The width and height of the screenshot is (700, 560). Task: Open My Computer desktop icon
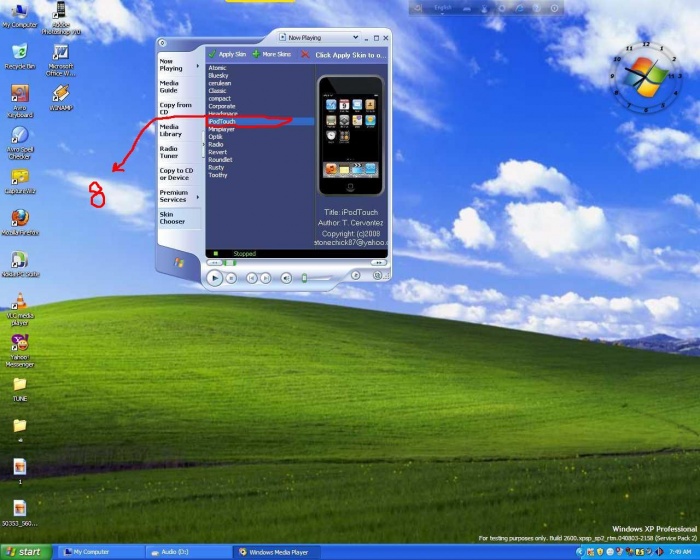point(20,17)
